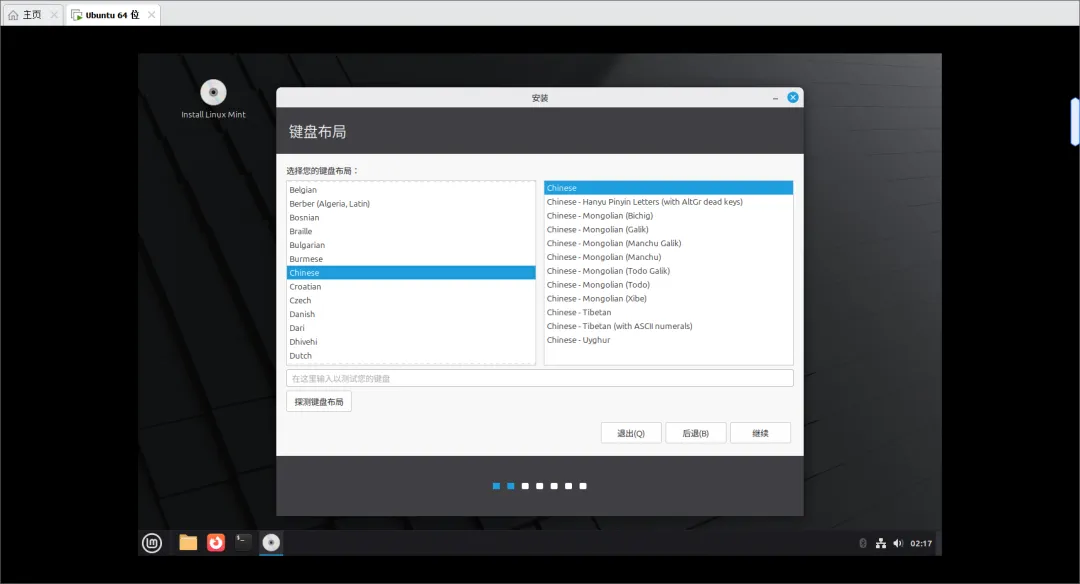Select the installer disc icon in taskbar
This screenshot has height=584, width=1080.
coord(271,543)
